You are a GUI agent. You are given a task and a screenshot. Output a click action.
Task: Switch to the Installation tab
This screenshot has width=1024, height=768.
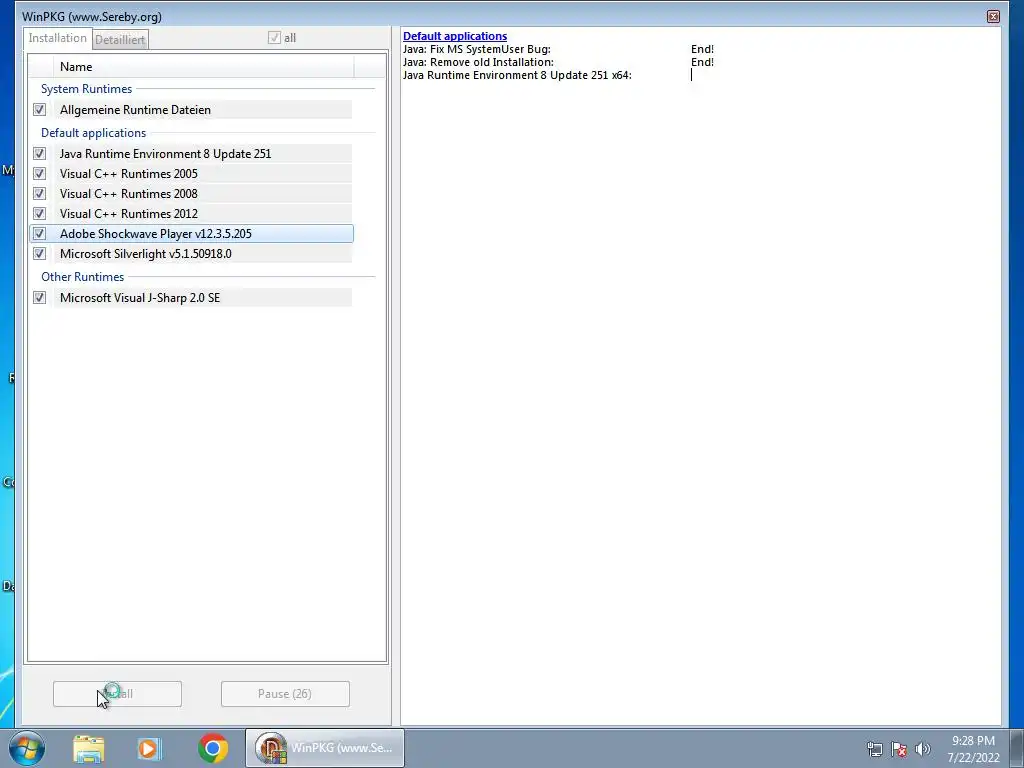pyautogui.click(x=57, y=38)
